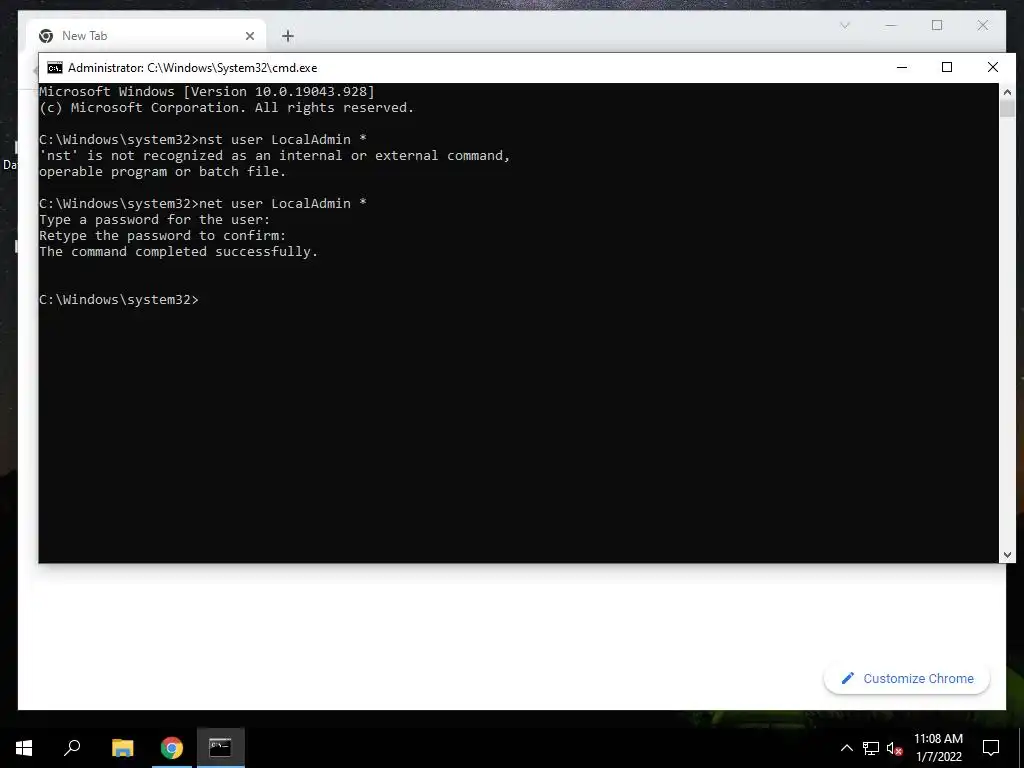The image size is (1024, 768).
Task: Maximize the cmd.exe window
Action: [x=947, y=67]
